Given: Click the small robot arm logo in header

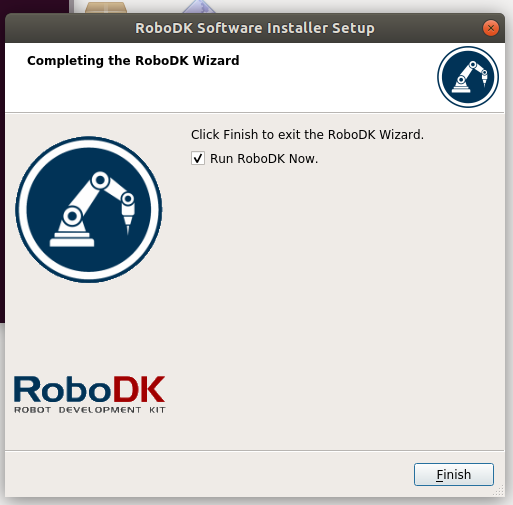Looking at the screenshot, I should [468, 77].
